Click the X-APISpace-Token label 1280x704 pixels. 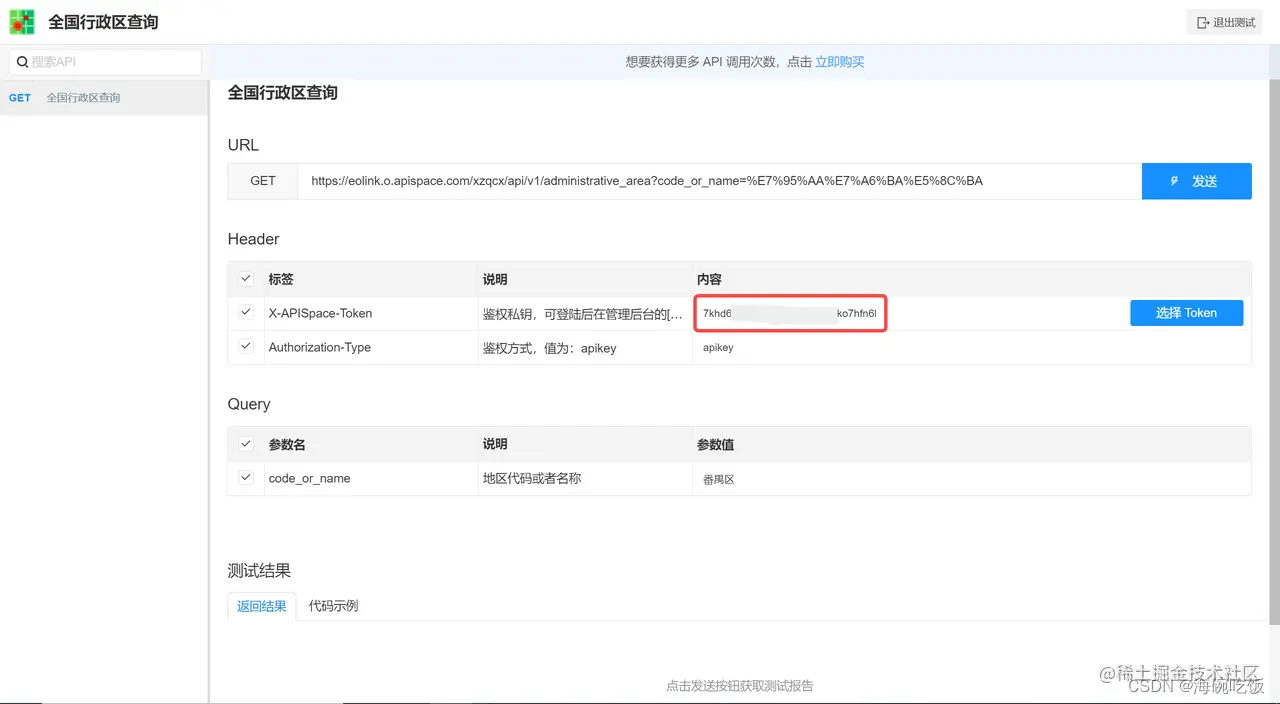[x=320, y=313]
